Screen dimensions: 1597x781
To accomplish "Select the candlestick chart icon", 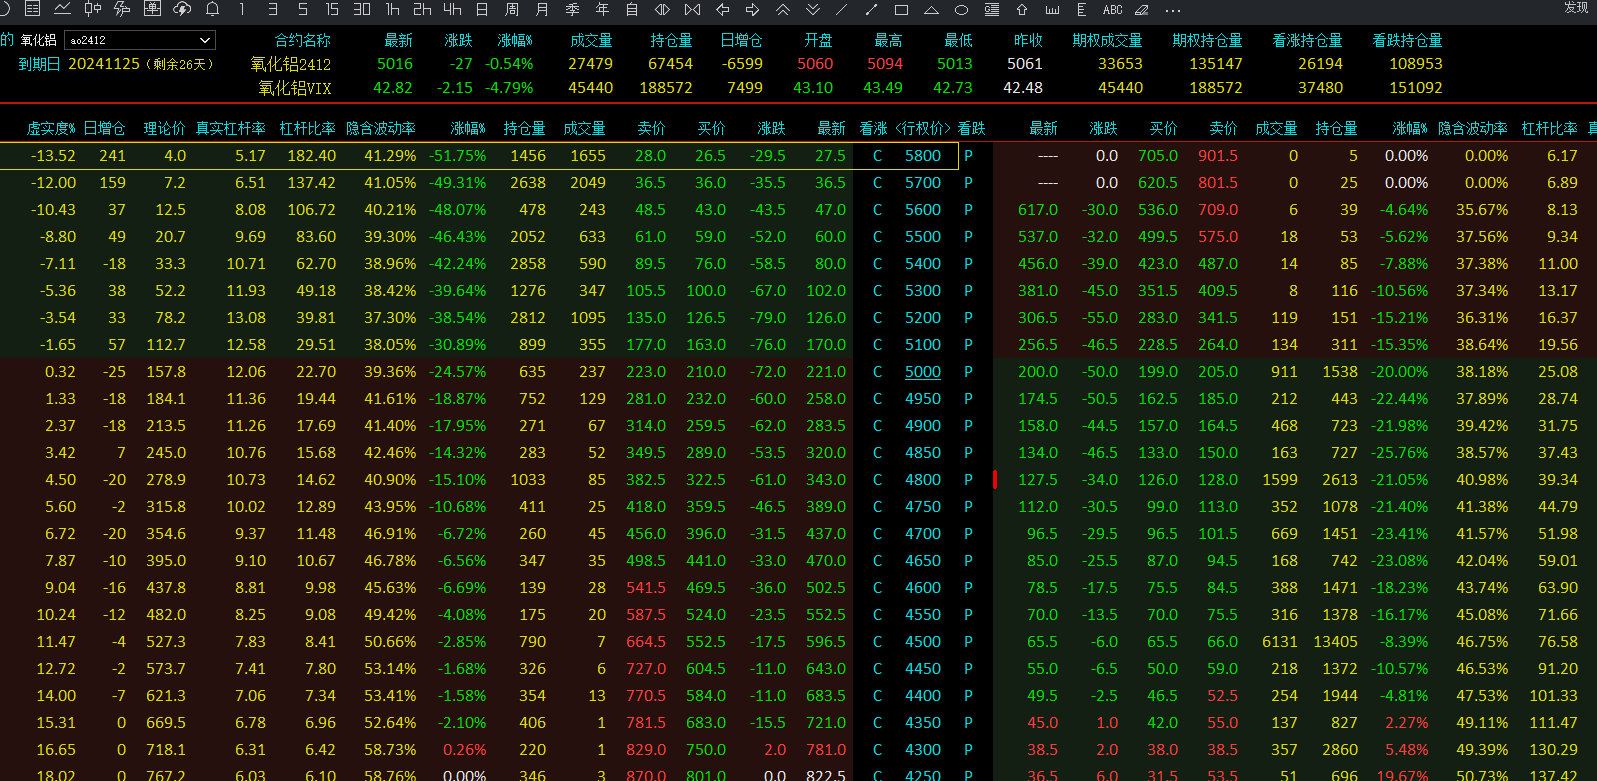I will (93, 9).
